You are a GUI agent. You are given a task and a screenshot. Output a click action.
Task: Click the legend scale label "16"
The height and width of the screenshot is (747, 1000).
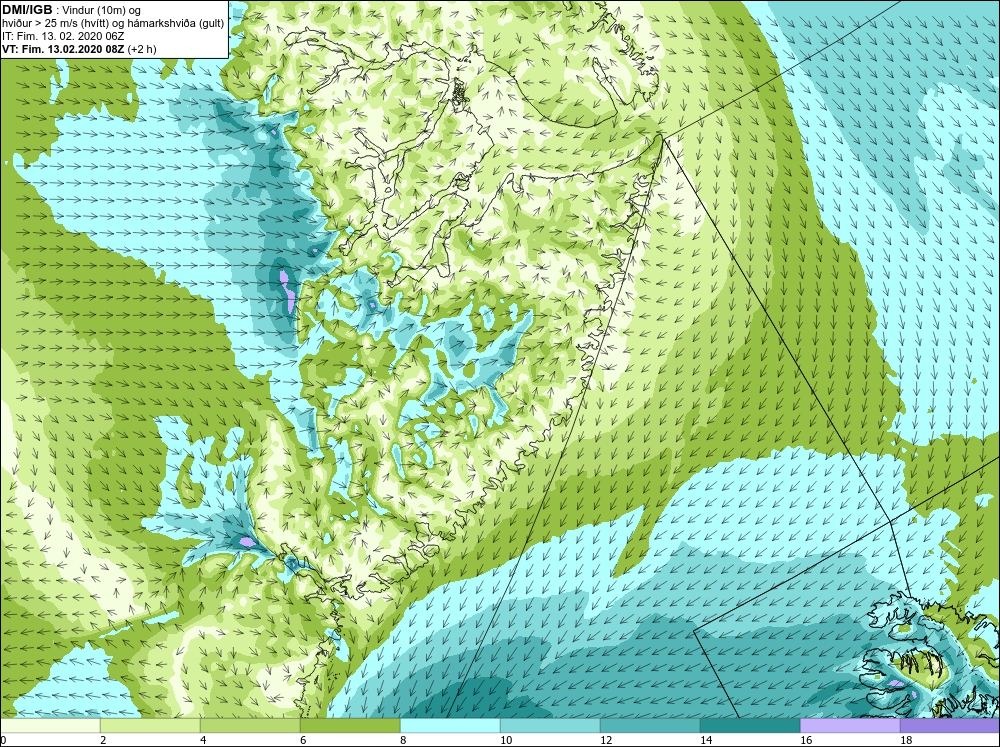tap(806, 740)
